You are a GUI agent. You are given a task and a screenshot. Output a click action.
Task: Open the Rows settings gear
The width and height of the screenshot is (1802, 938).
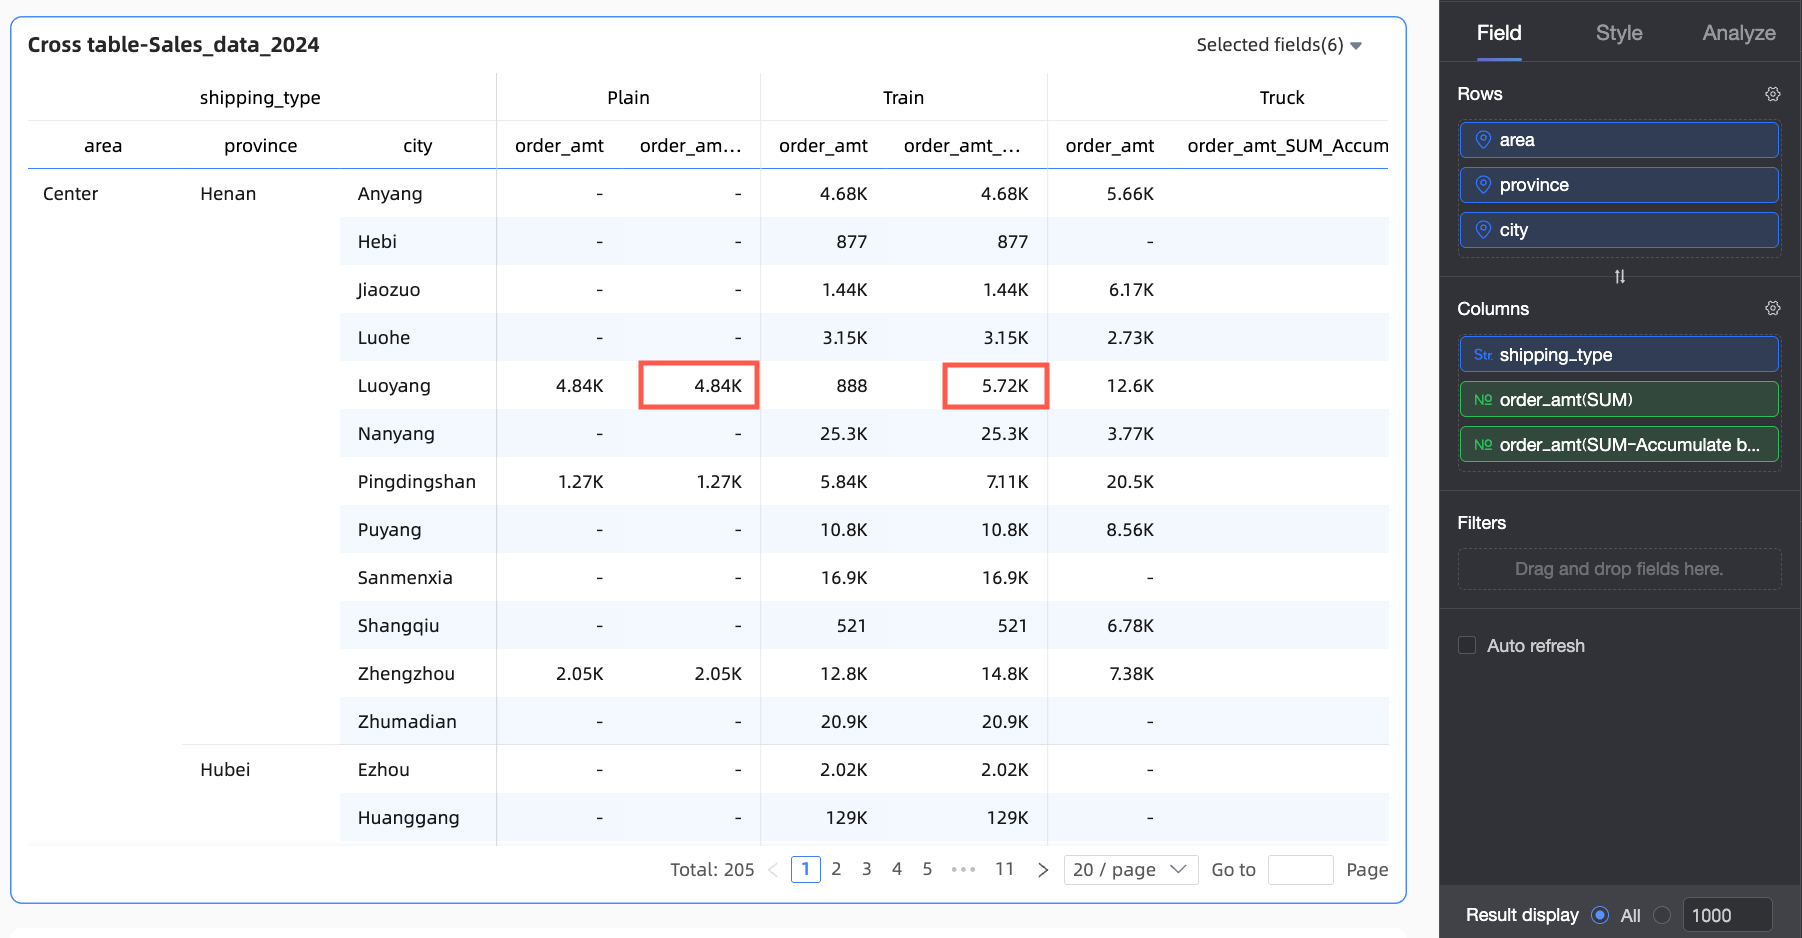click(x=1772, y=94)
